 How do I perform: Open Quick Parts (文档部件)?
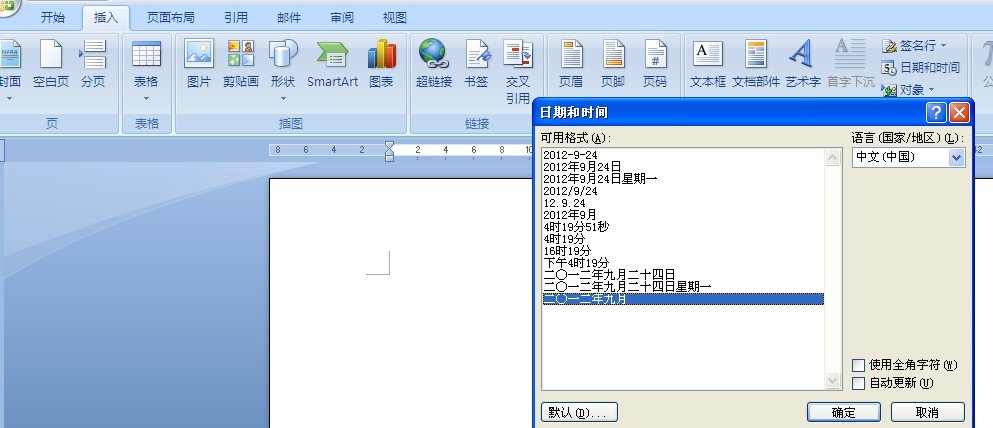(756, 63)
